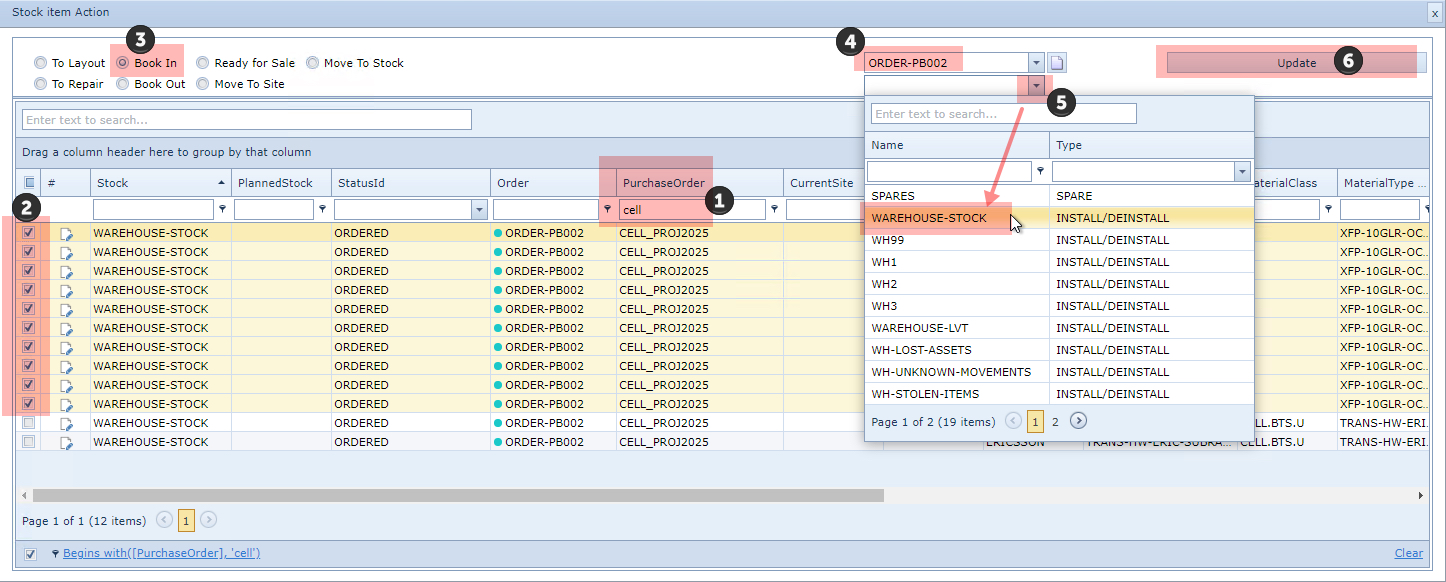The height and width of the screenshot is (582, 1446).
Task: Click the grid's horizontal scrollbar
Action: (x=458, y=495)
